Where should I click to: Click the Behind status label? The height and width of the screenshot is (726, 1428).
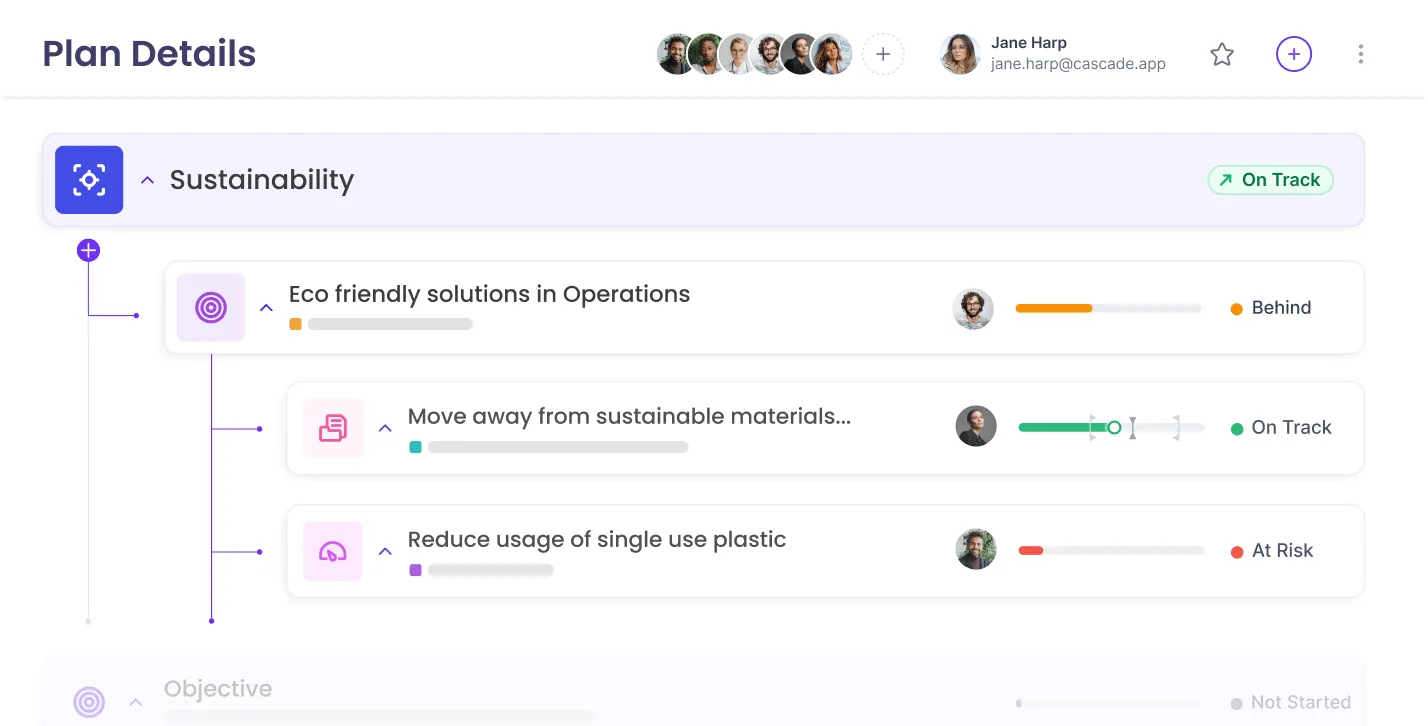coord(1280,308)
